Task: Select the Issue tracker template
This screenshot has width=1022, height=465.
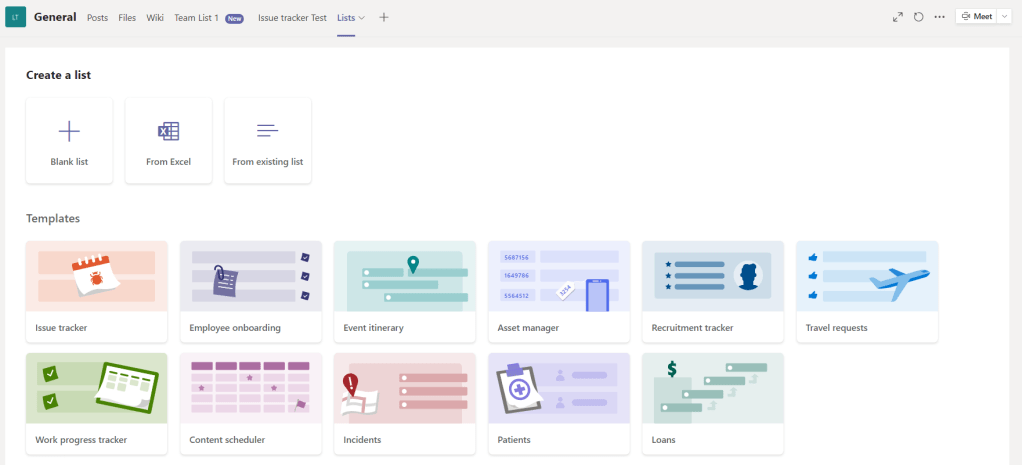Action: (x=97, y=291)
